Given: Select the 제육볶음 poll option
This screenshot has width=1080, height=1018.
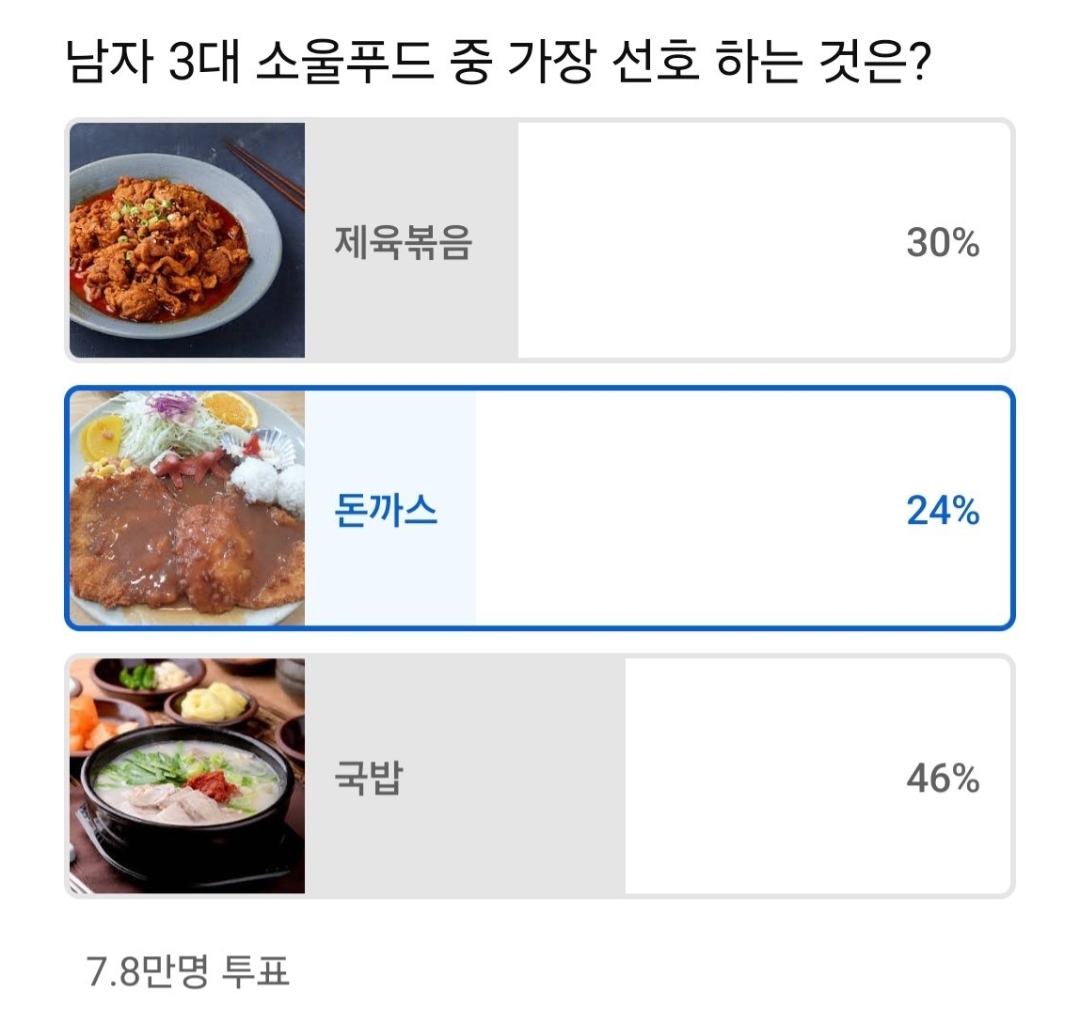Looking at the screenshot, I should tap(540, 240).
